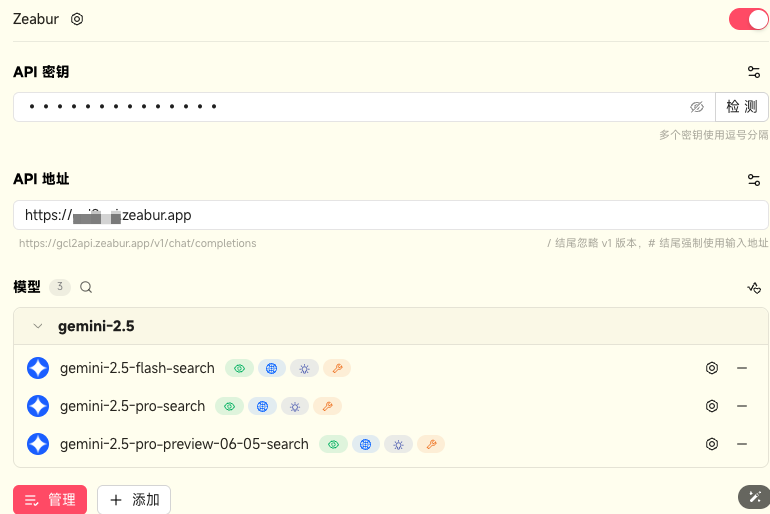
Task: Remove the gemini-2.5-pro-preview-06-05-search model
Action: (742, 444)
